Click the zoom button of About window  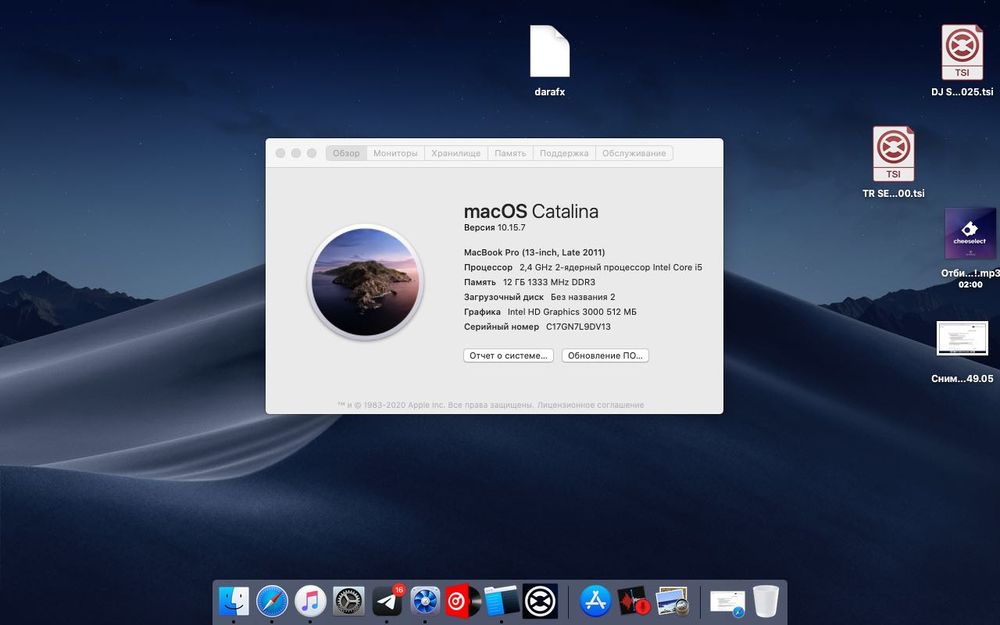point(312,153)
